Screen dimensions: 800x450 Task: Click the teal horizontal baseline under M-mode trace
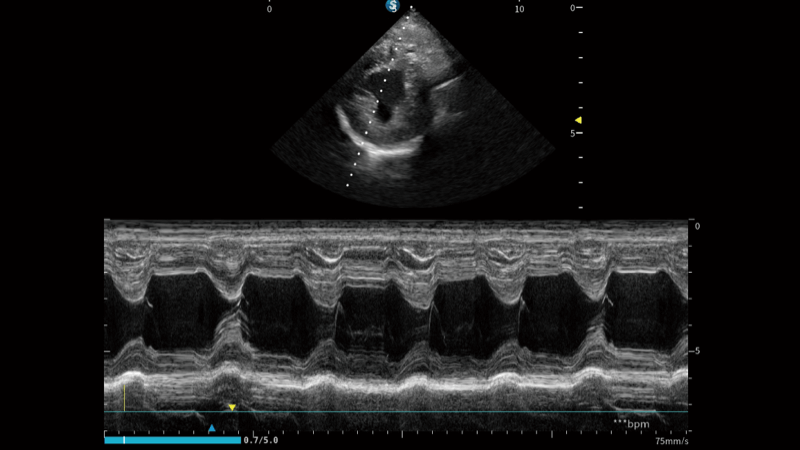(x=400, y=412)
